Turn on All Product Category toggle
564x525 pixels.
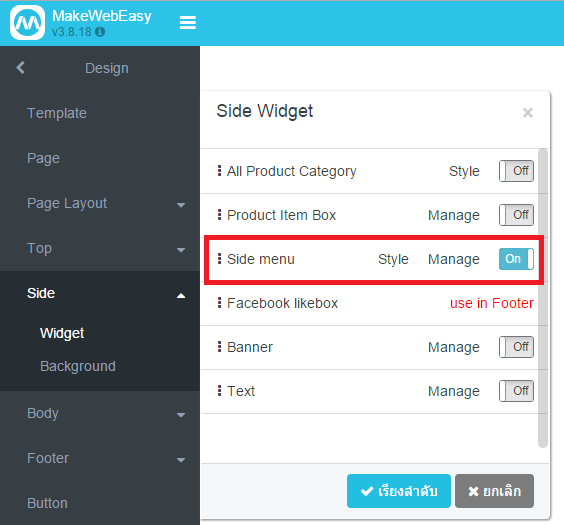tap(516, 171)
